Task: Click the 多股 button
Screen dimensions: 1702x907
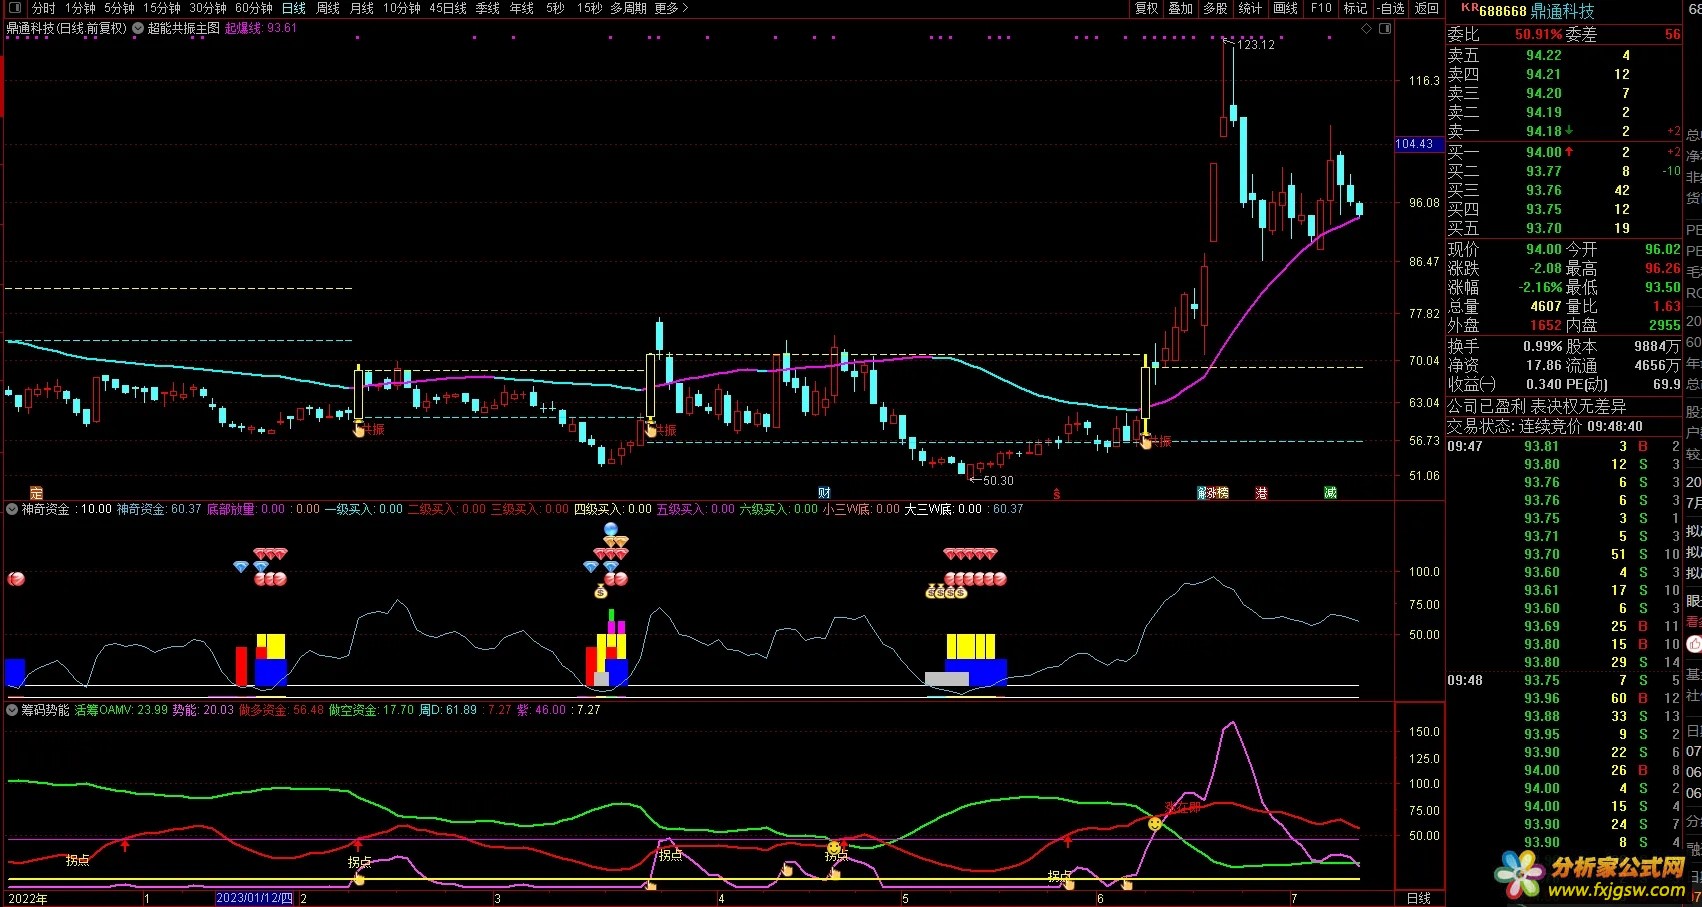Action: [1215, 8]
